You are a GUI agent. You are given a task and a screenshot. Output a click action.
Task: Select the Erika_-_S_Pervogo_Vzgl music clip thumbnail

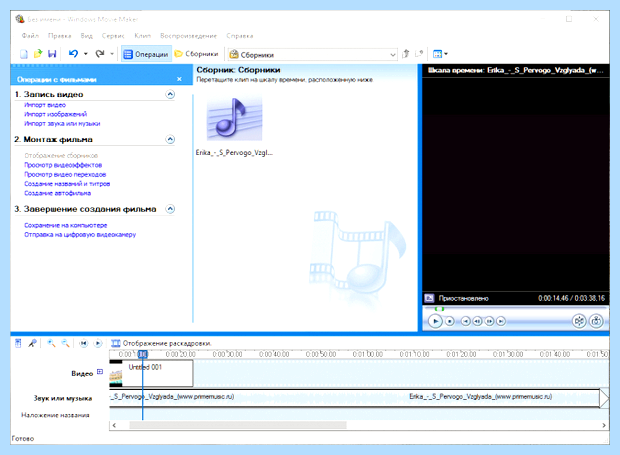[235, 119]
